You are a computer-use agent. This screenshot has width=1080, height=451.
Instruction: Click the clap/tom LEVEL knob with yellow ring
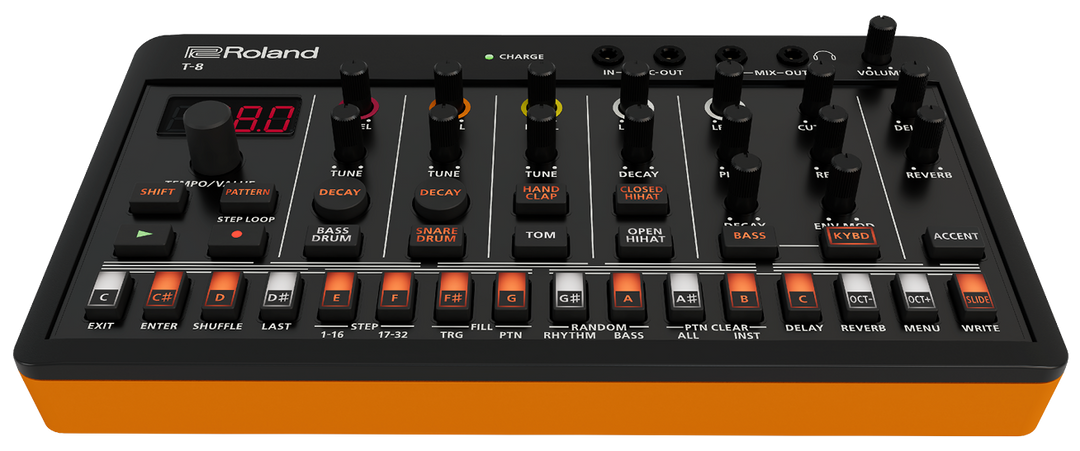[x=541, y=86]
